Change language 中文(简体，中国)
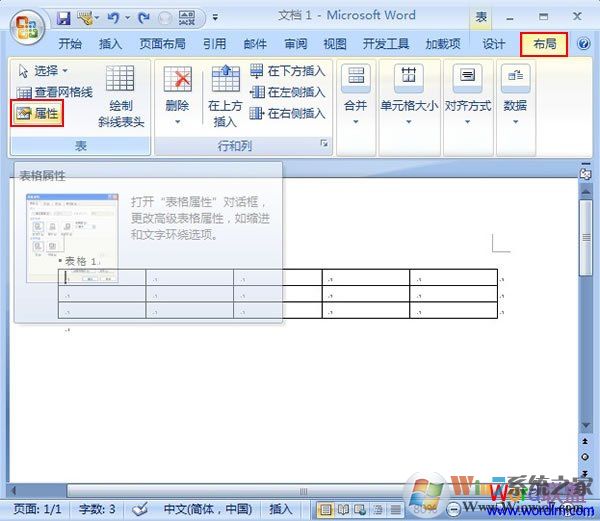The width and height of the screenshot is (600, 521). pyautogui.click(x=208, y=509)
